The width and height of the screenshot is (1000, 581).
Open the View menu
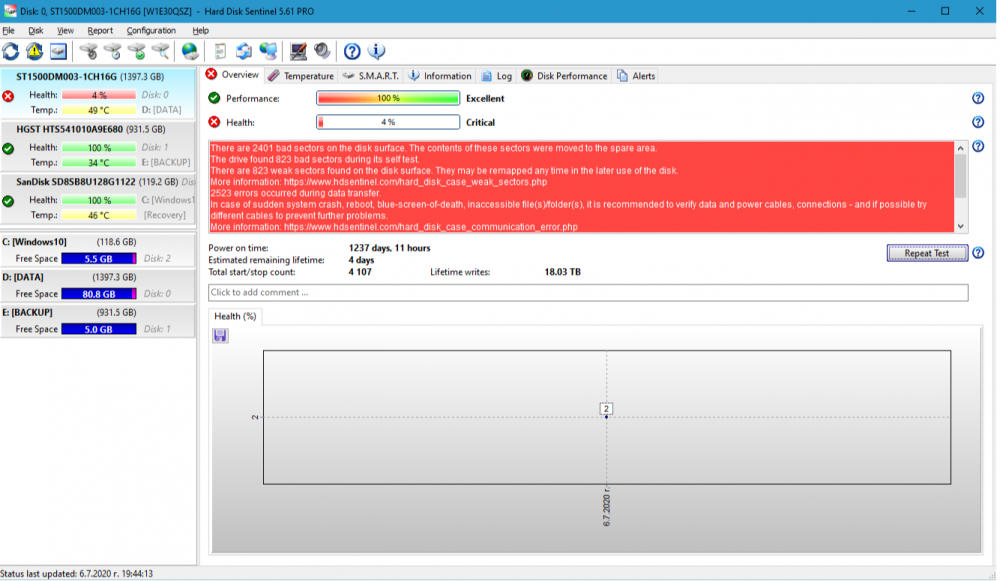pos(65,31)
